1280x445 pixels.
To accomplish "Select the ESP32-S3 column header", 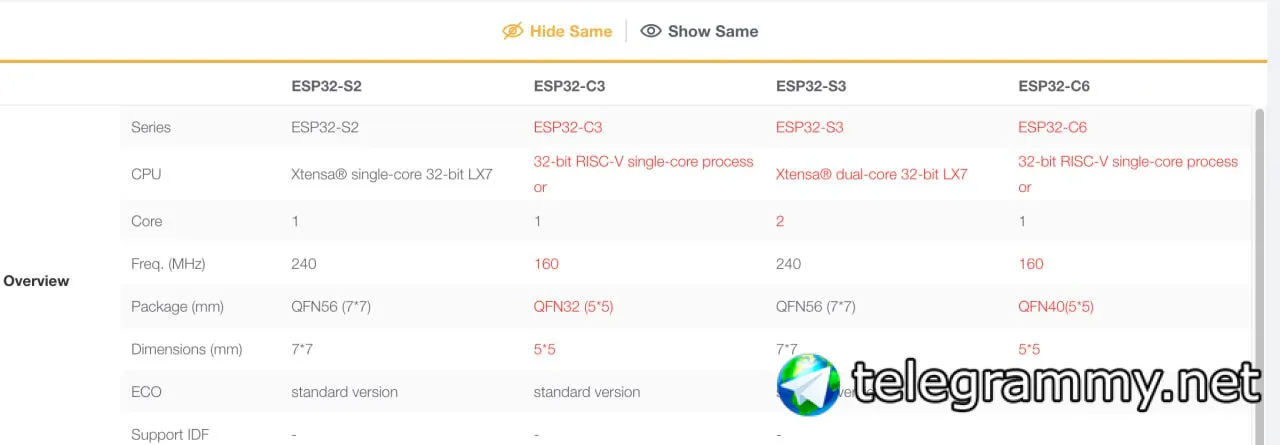I will (811, 86).
